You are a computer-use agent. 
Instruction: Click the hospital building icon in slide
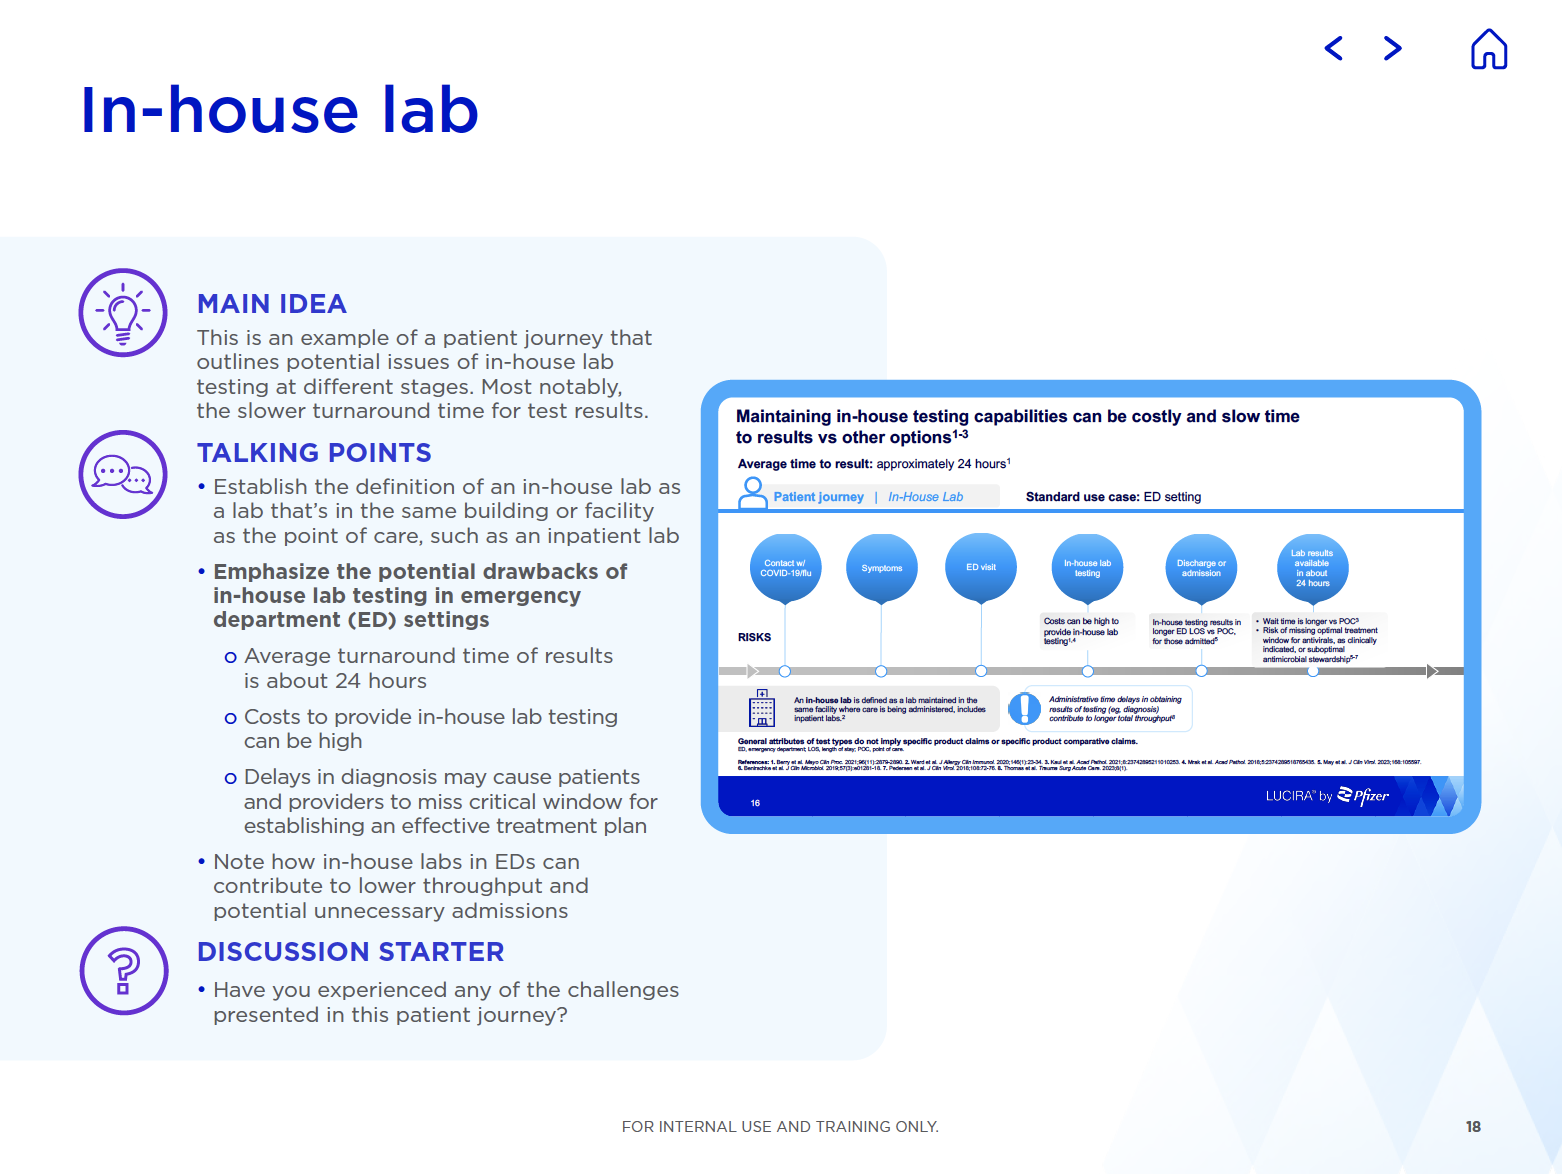762,708
